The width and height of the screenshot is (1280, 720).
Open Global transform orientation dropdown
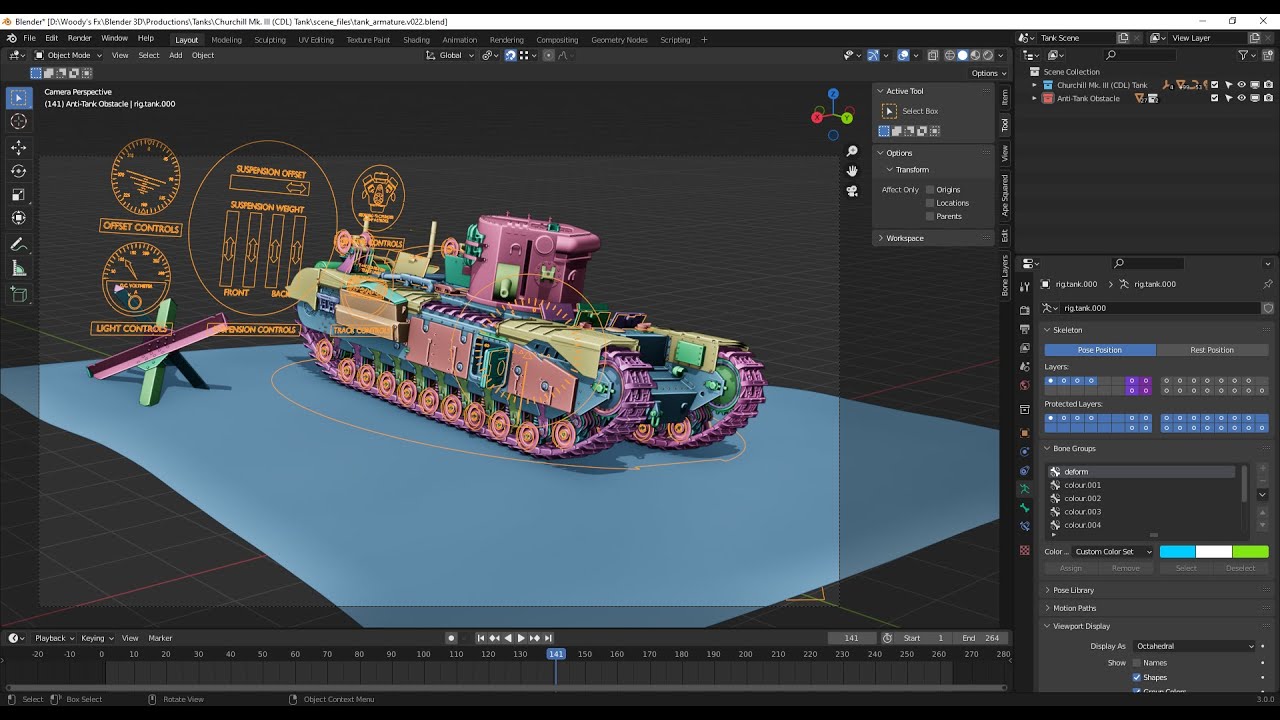[450, 55]
